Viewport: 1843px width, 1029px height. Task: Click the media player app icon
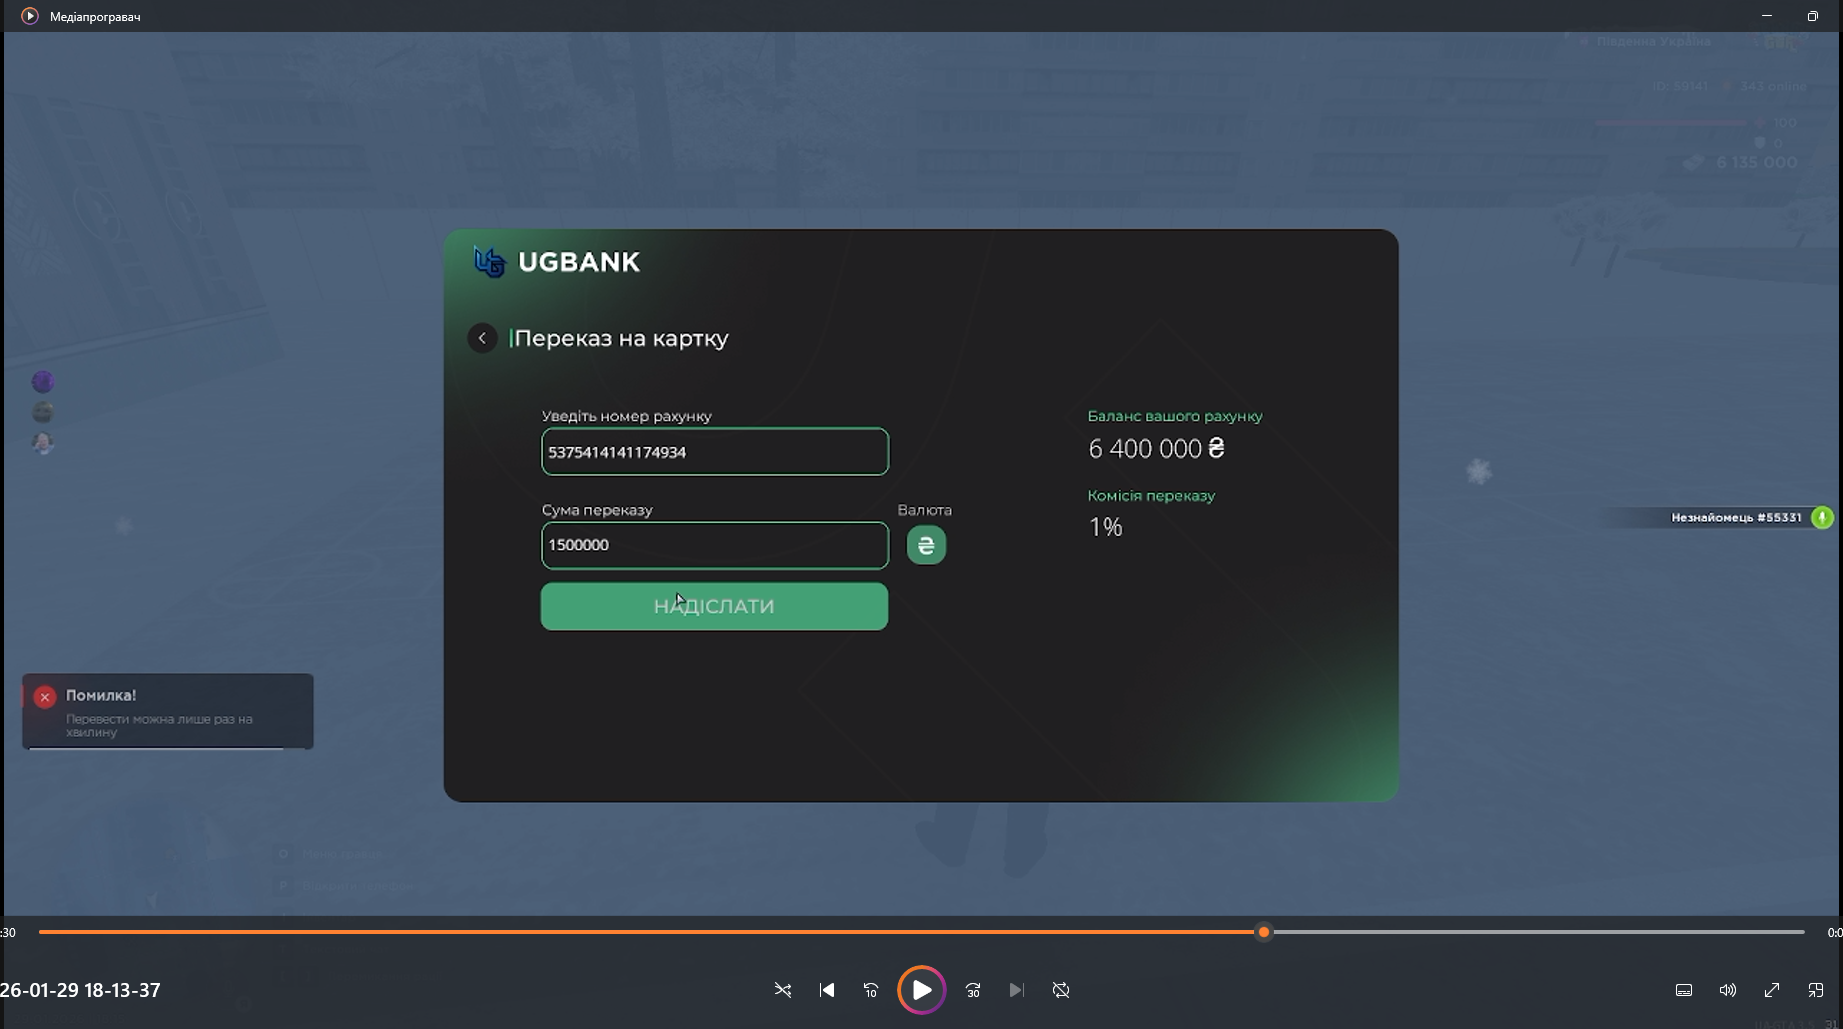pos(30,16)
